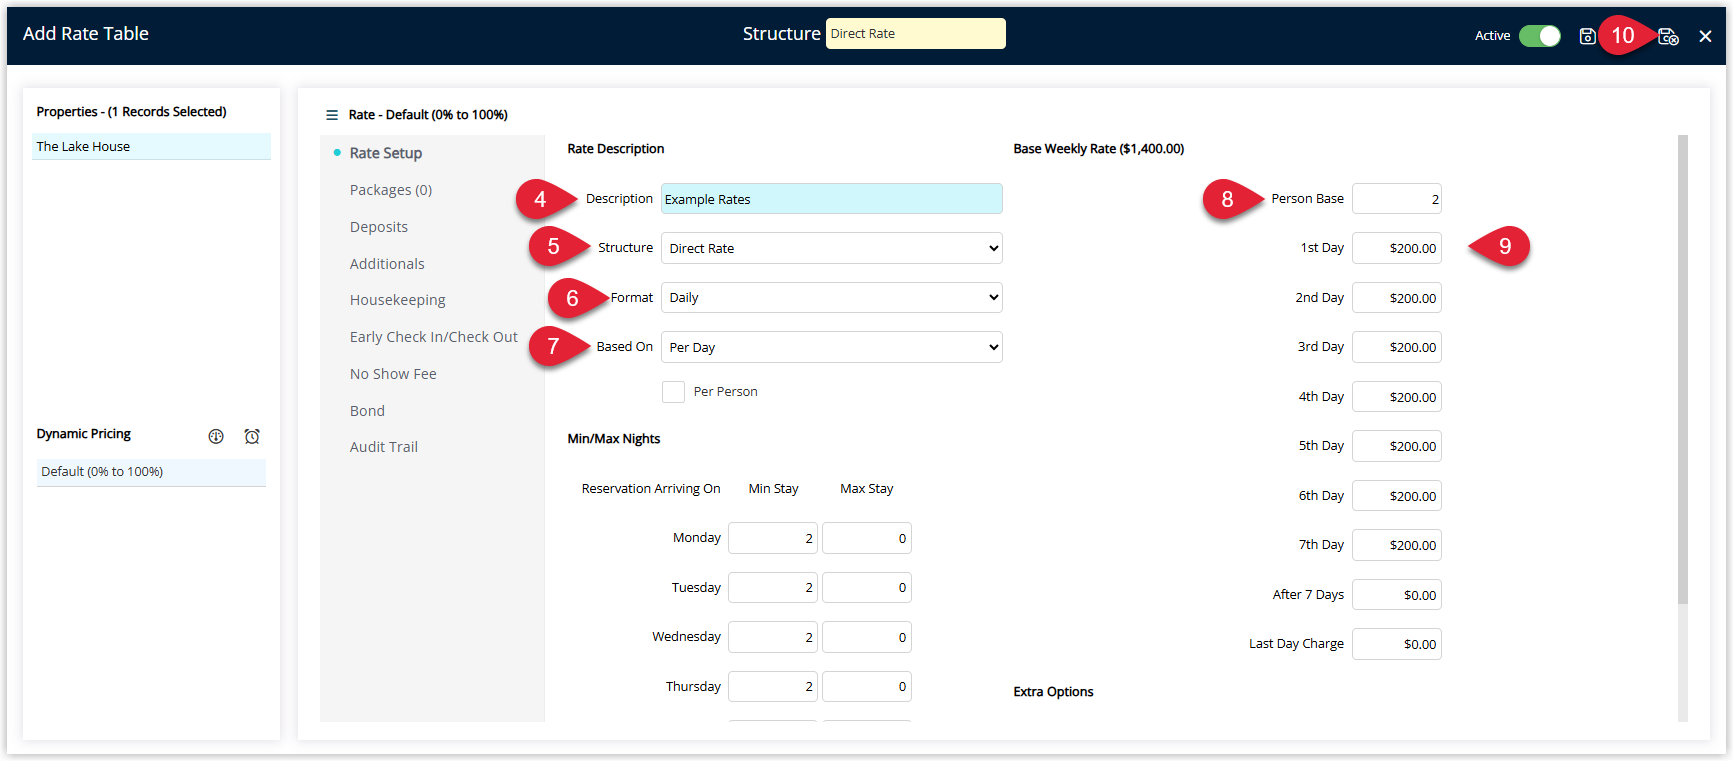Open the Additionals section

pos(387,264)
